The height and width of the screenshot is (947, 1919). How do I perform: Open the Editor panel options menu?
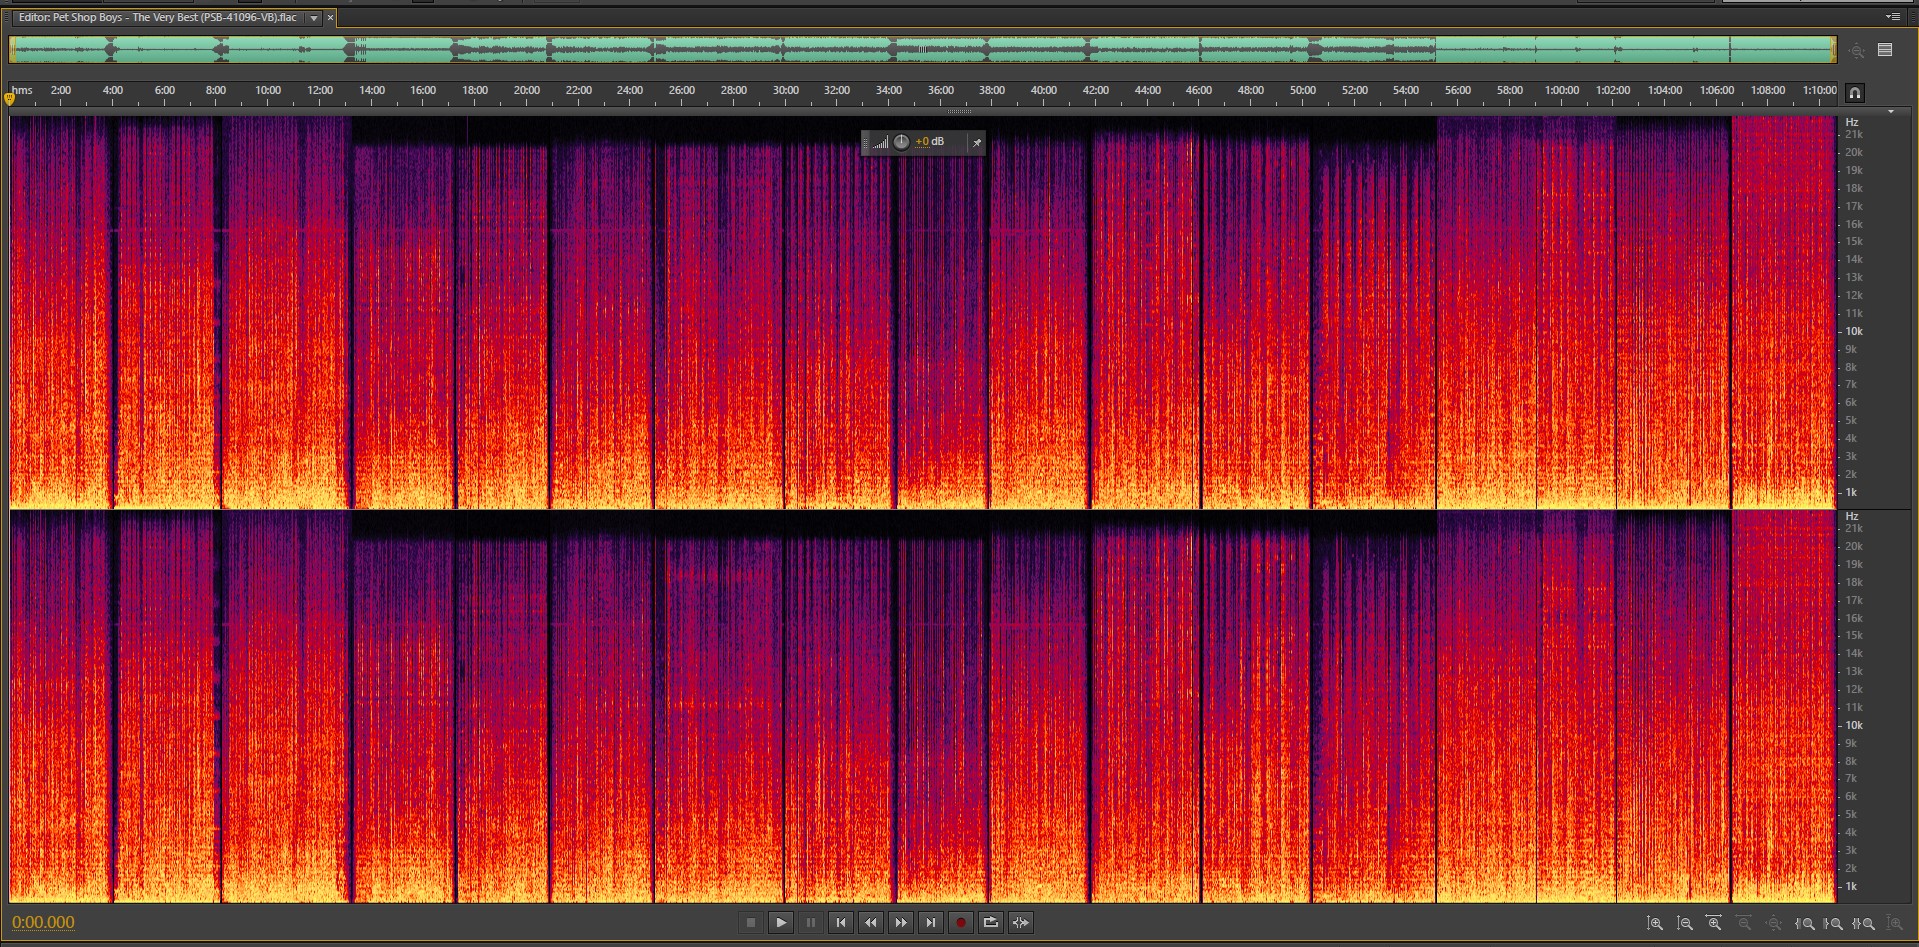click(x=1892, y=17)
